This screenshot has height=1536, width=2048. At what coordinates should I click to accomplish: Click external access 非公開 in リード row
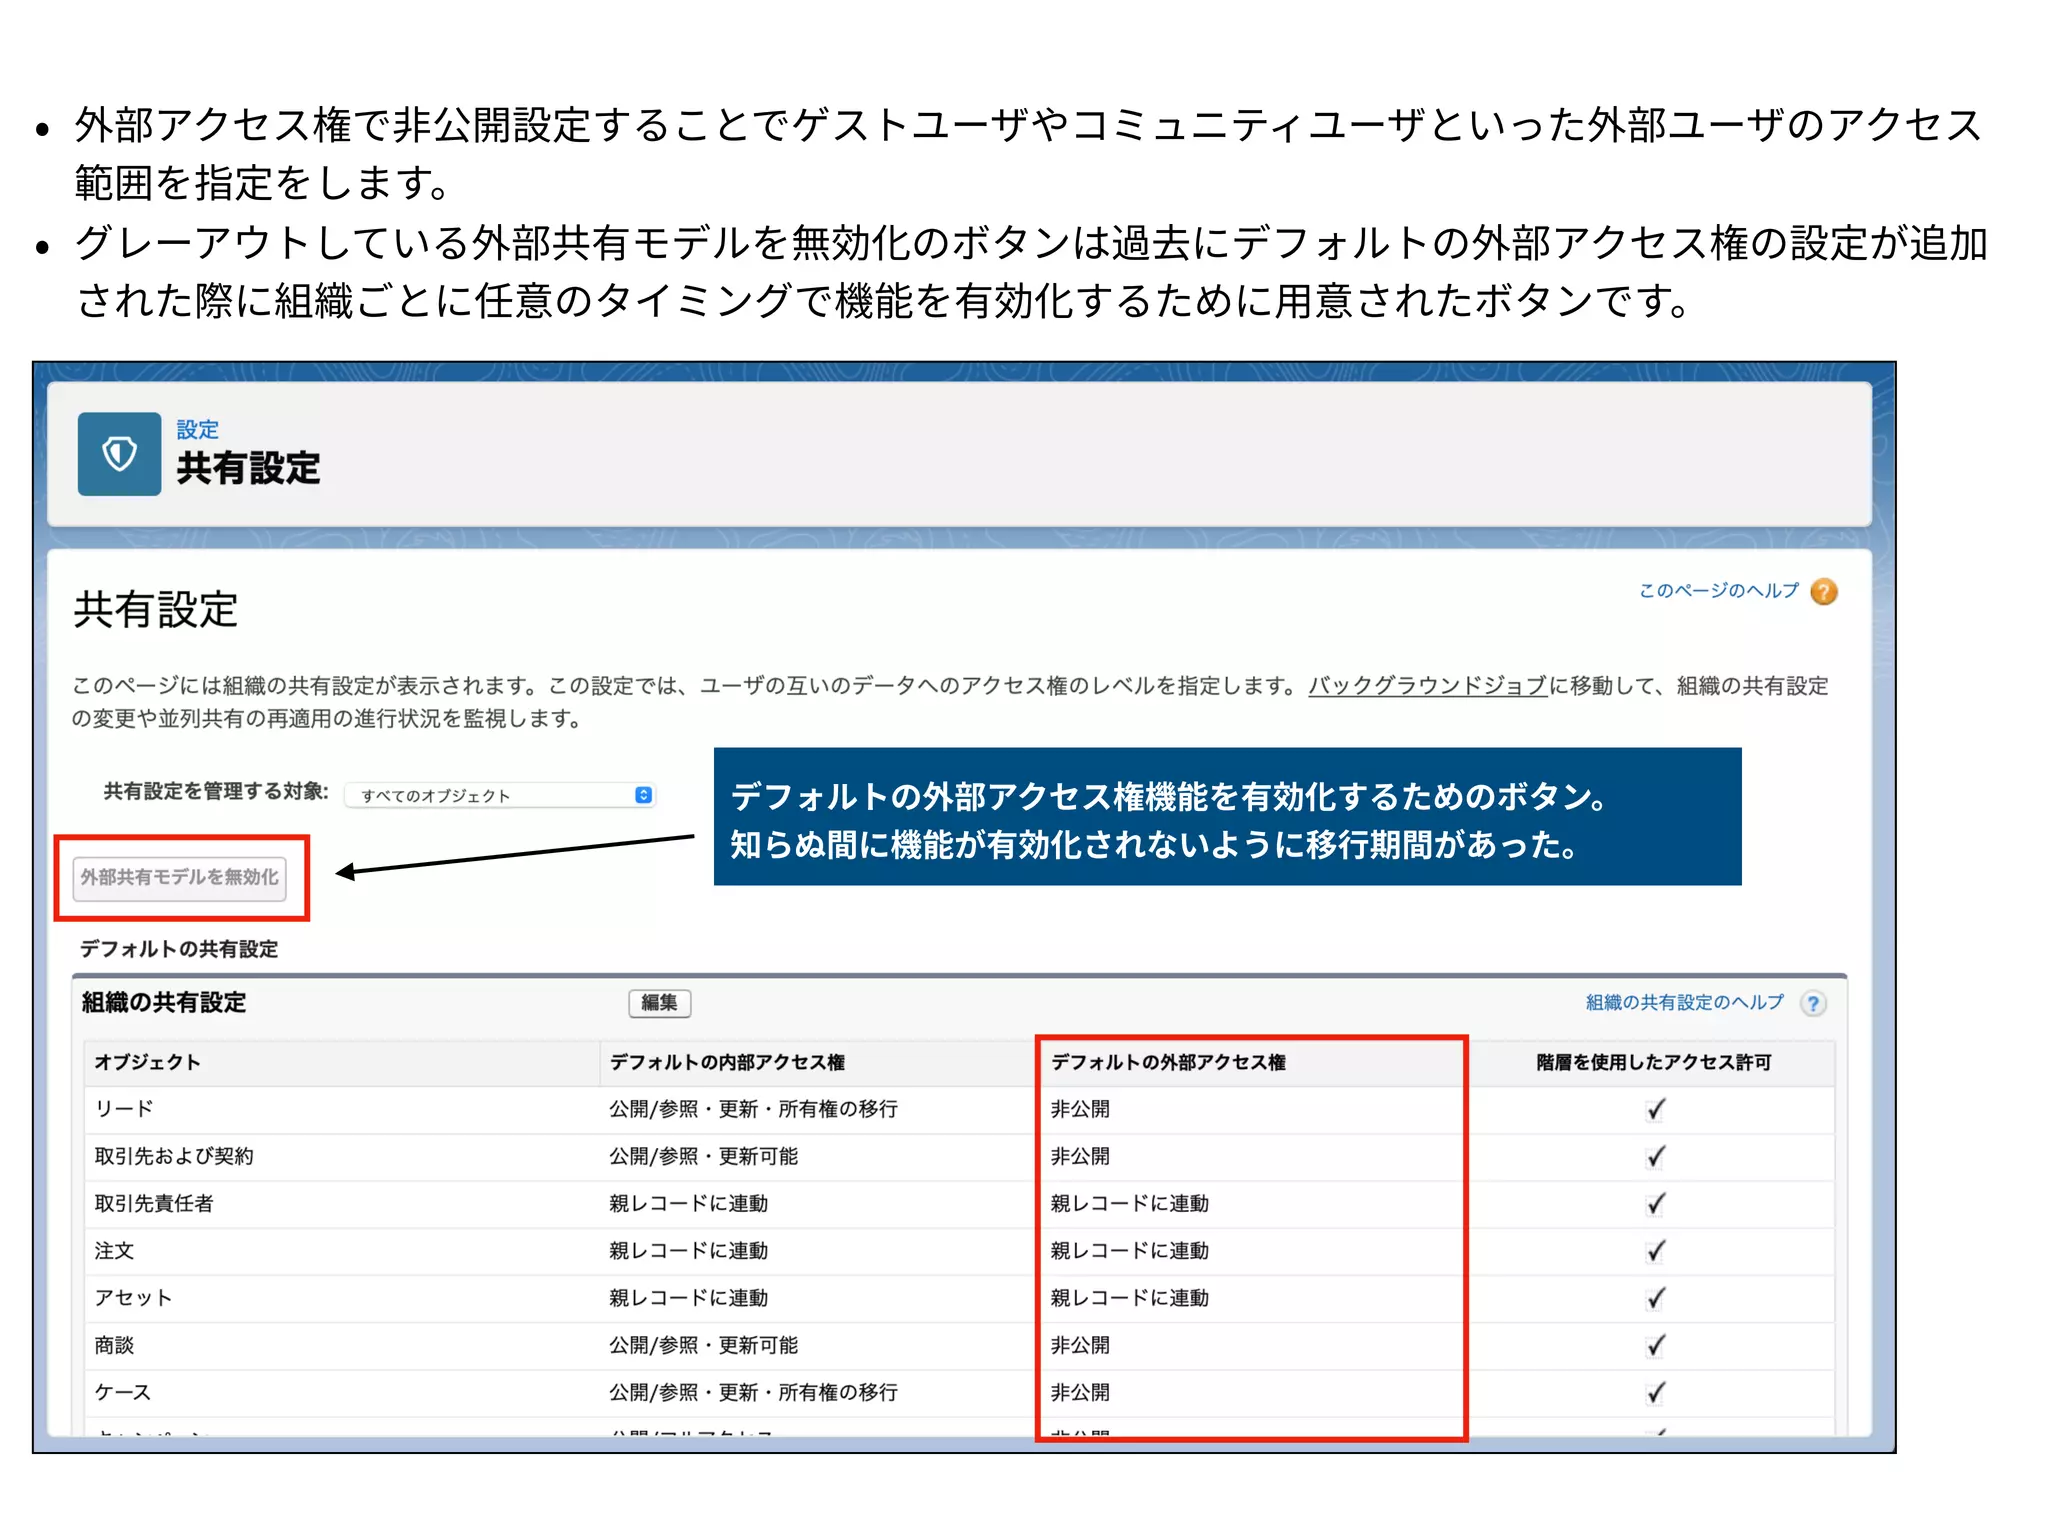(x=1080, y=1109)
